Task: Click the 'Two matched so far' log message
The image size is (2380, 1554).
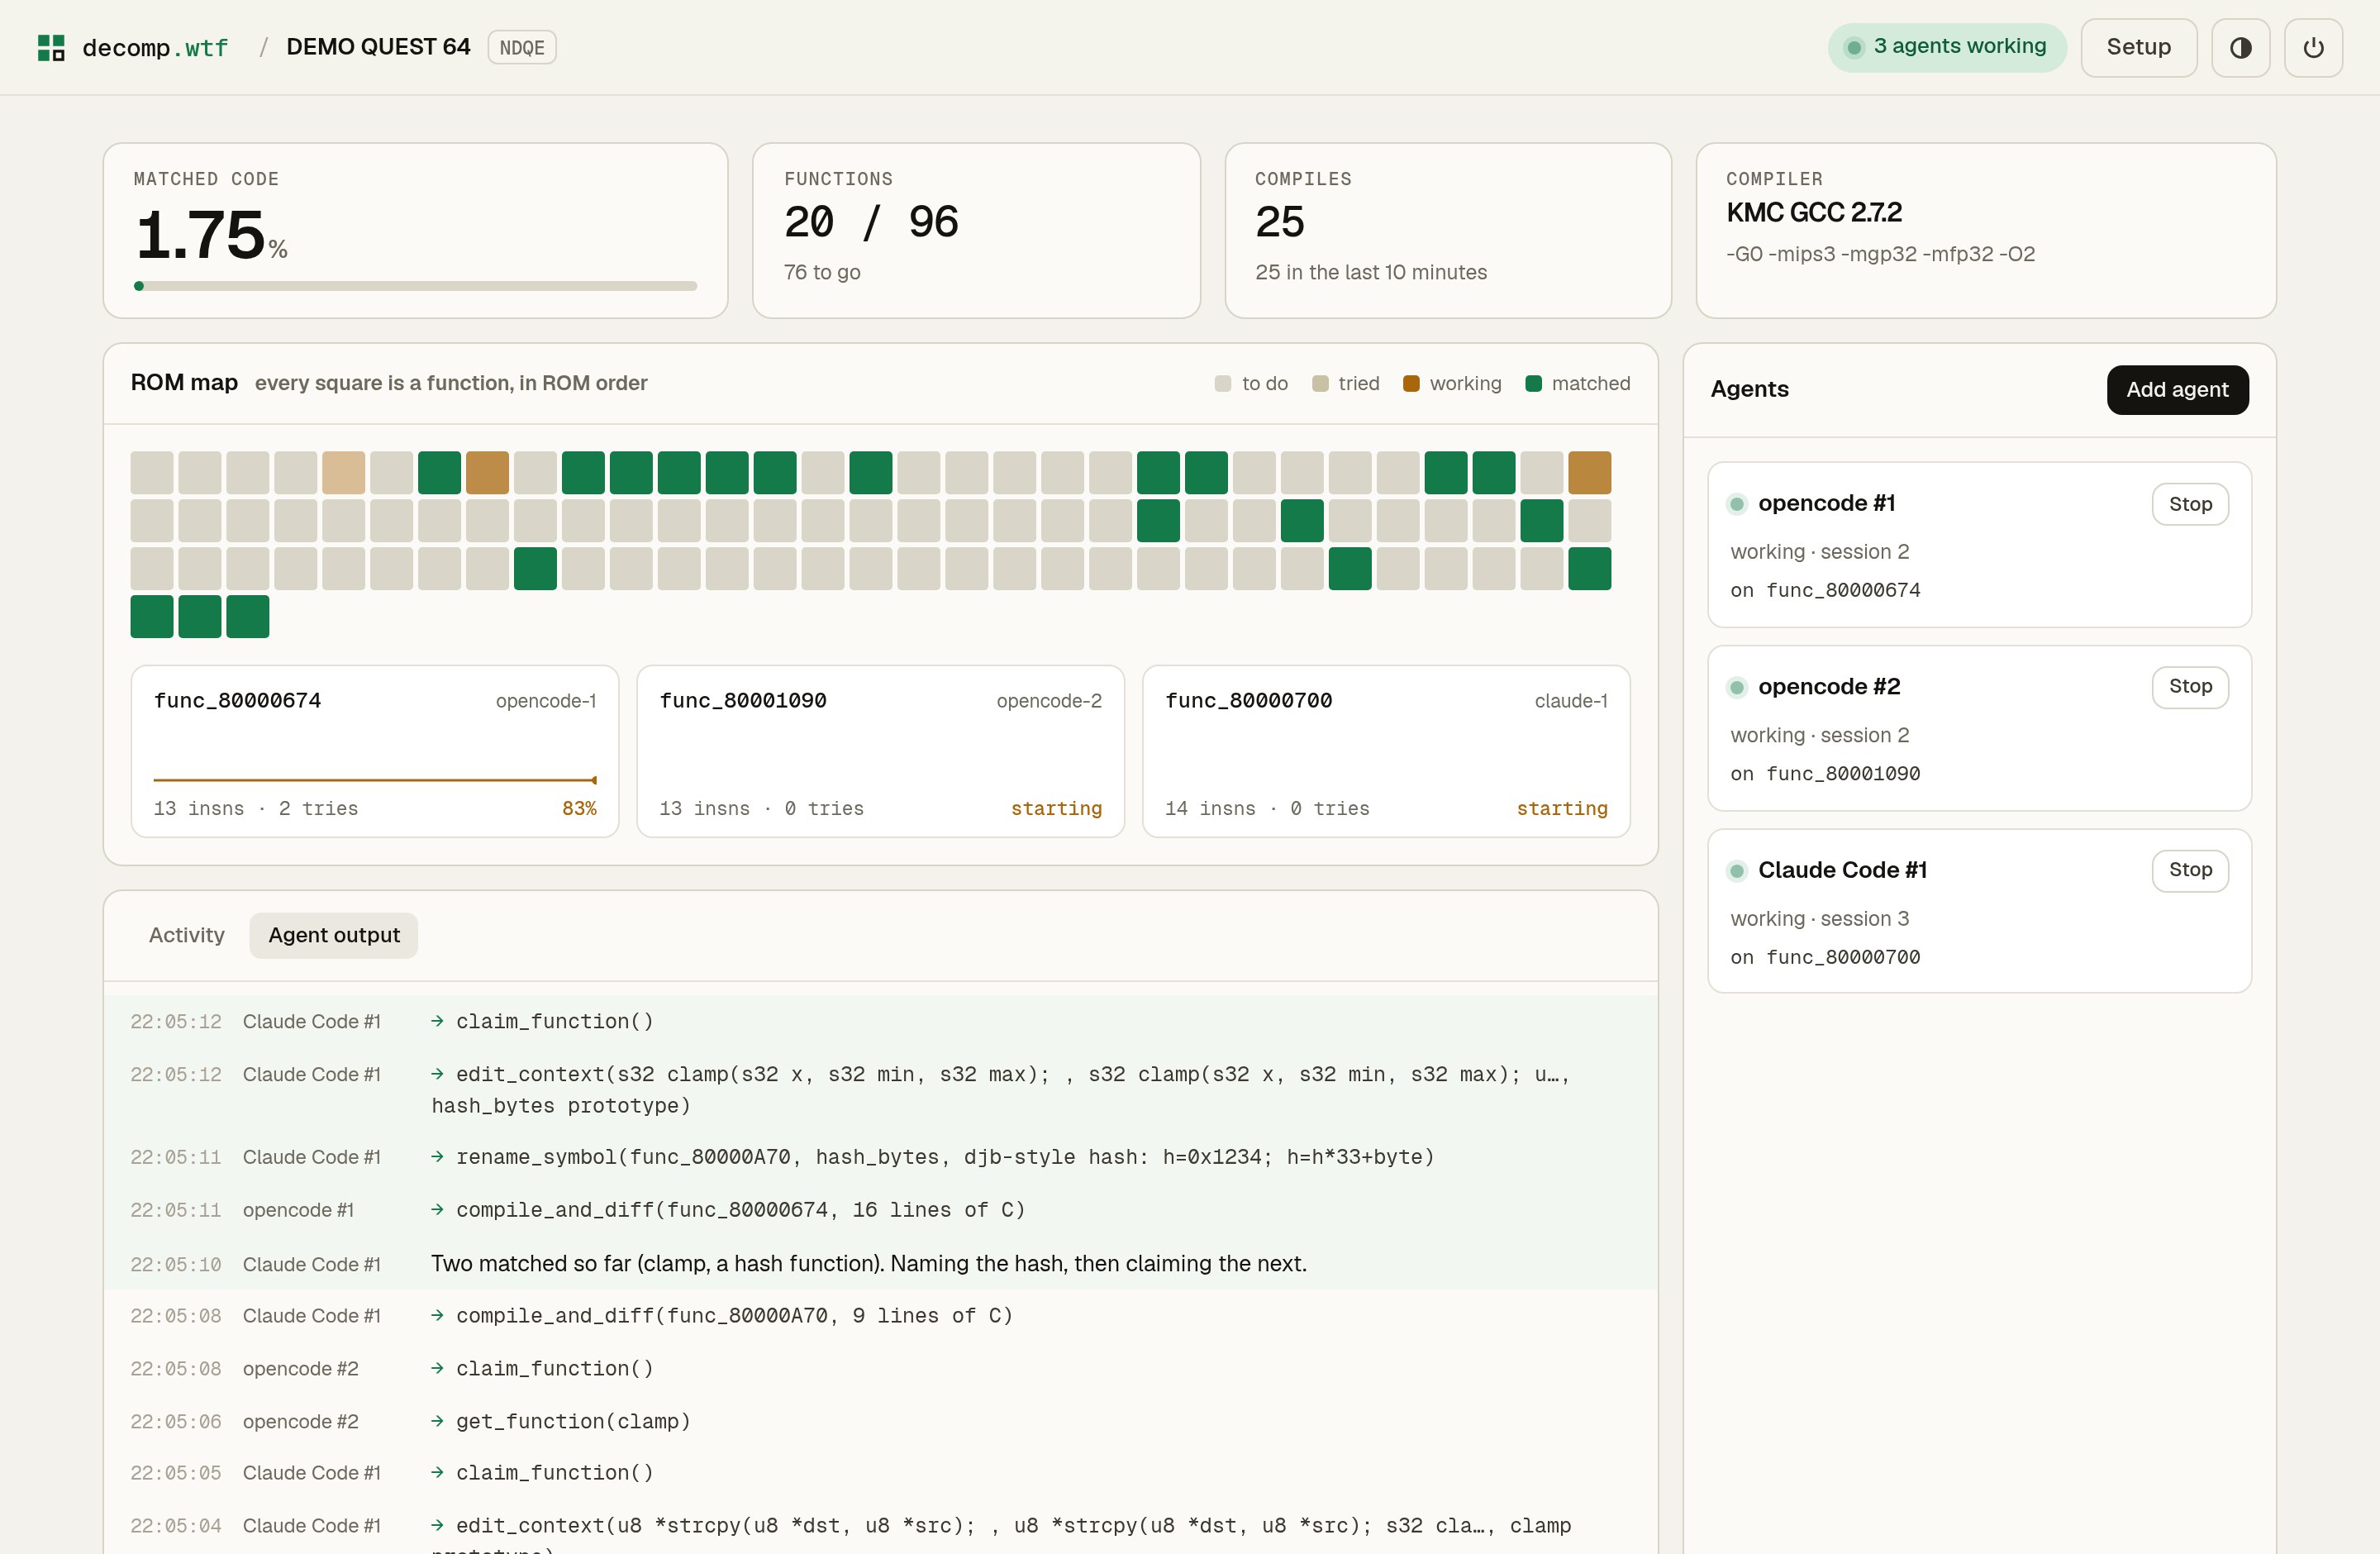Action: (x=869, y=1264)
